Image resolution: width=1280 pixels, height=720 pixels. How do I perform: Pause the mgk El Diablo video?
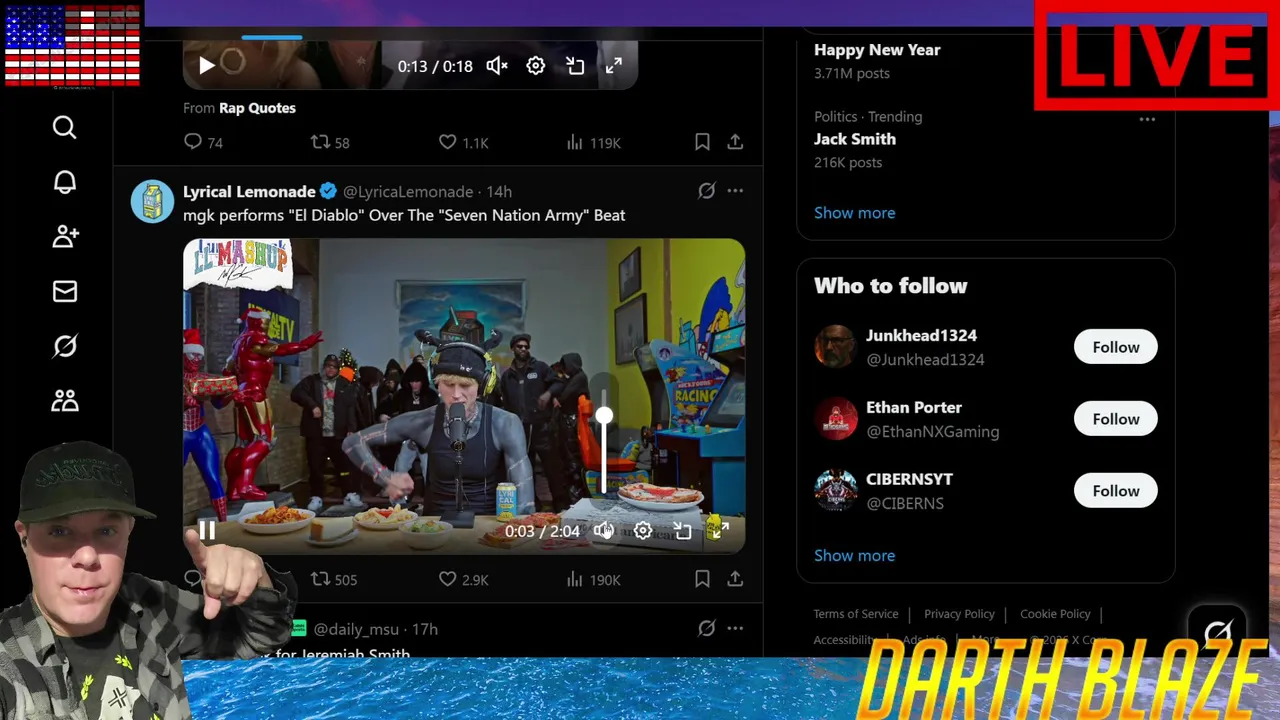(206, 531)
